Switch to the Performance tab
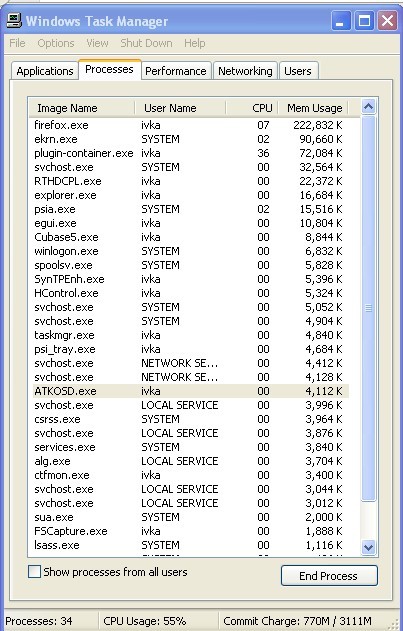This screenshot has width=403, height=631. tap(176, 71)
